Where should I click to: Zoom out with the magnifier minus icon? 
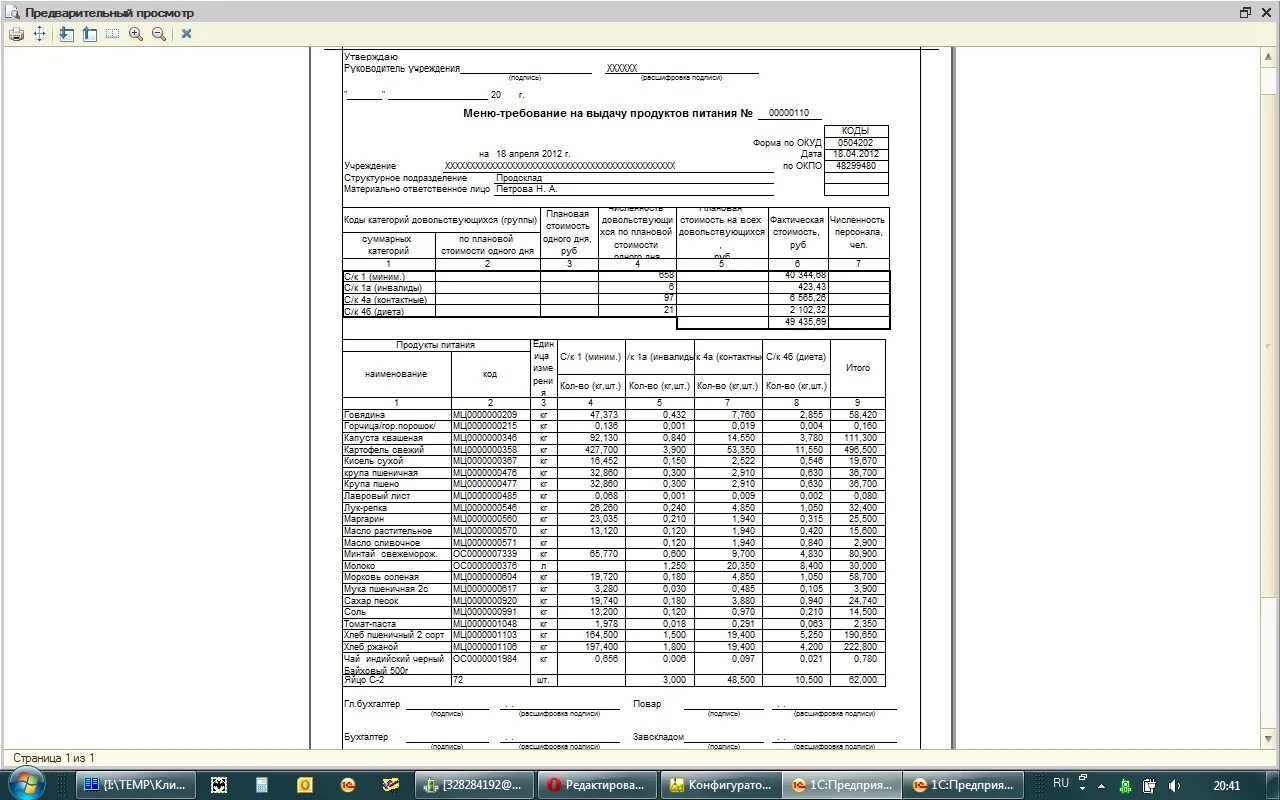(x=159, y=34)
